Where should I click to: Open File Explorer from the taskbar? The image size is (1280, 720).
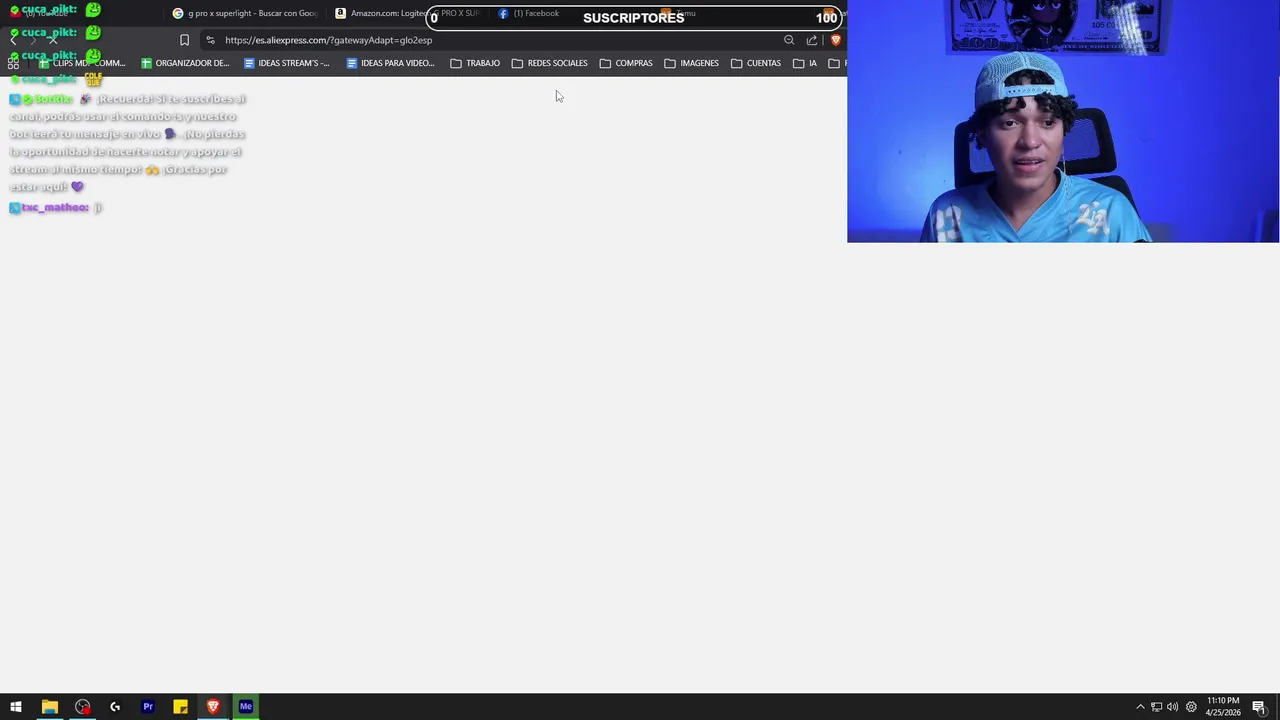[49, 707]
